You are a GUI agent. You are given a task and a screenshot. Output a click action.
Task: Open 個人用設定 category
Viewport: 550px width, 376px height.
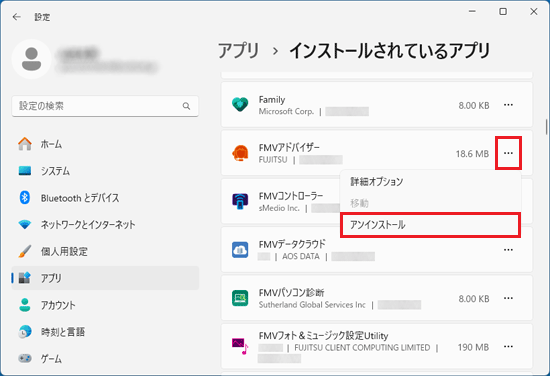105,251
